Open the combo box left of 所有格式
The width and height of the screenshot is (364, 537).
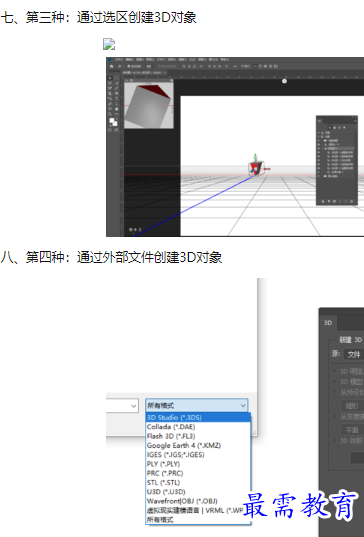point(122,405)
